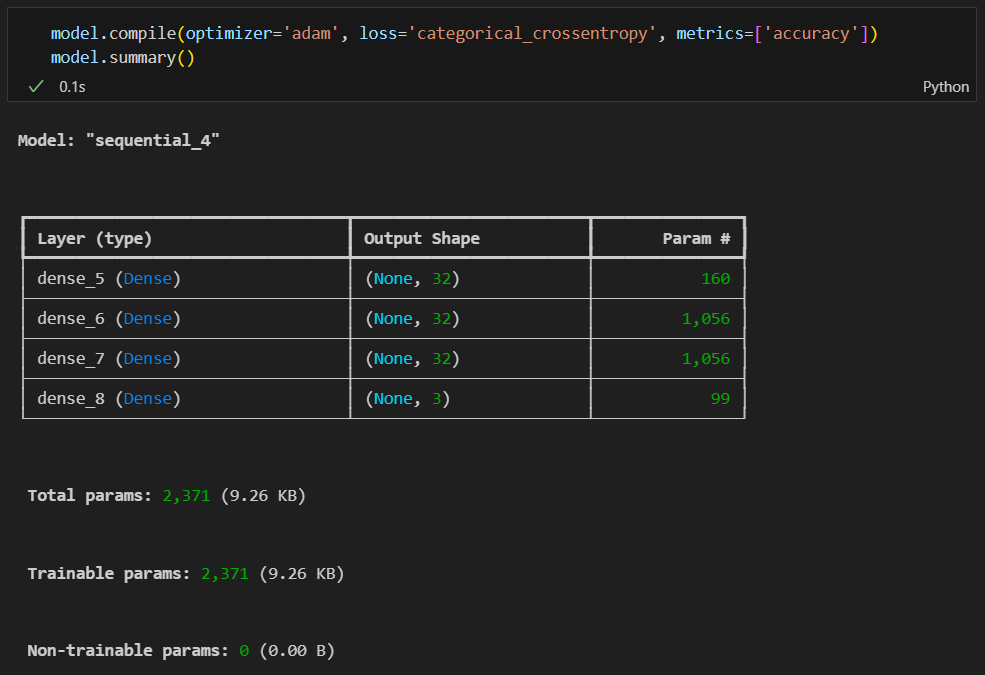Click the Param # column header
This screenshot has height=675, width=985.
point(696,239)
